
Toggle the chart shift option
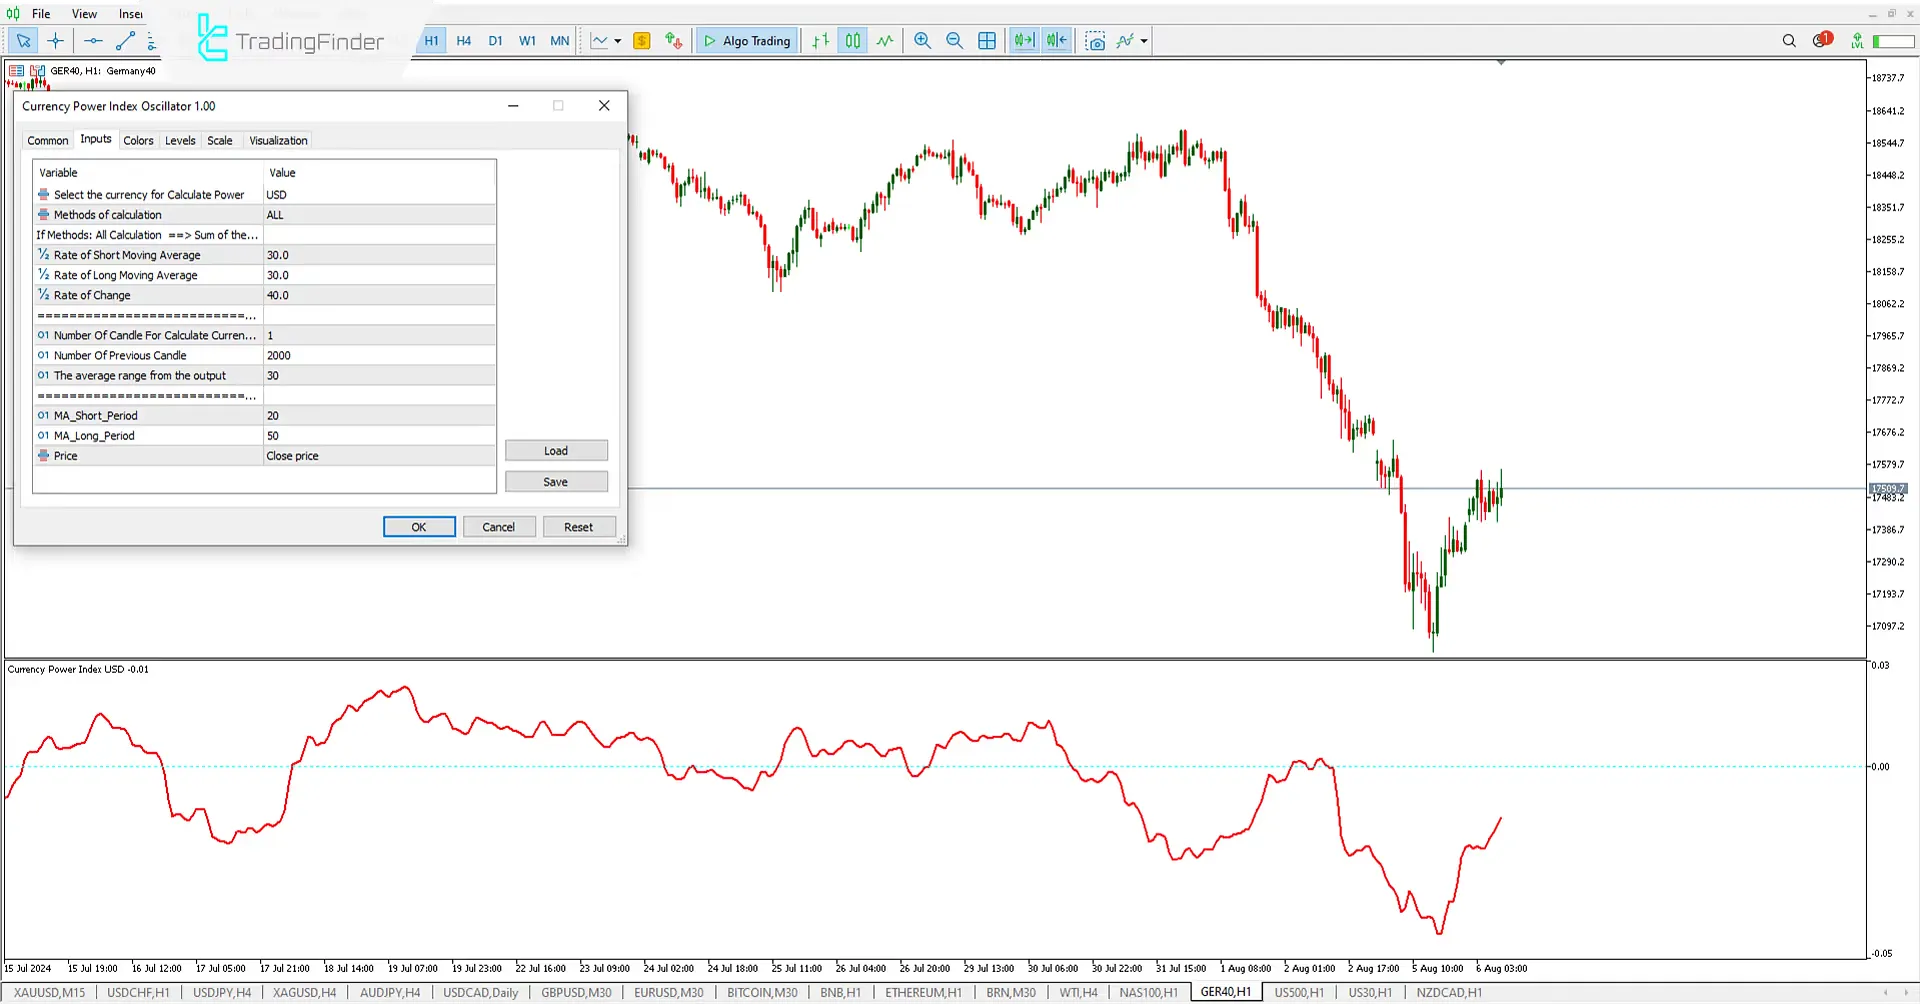point(1056,41)
